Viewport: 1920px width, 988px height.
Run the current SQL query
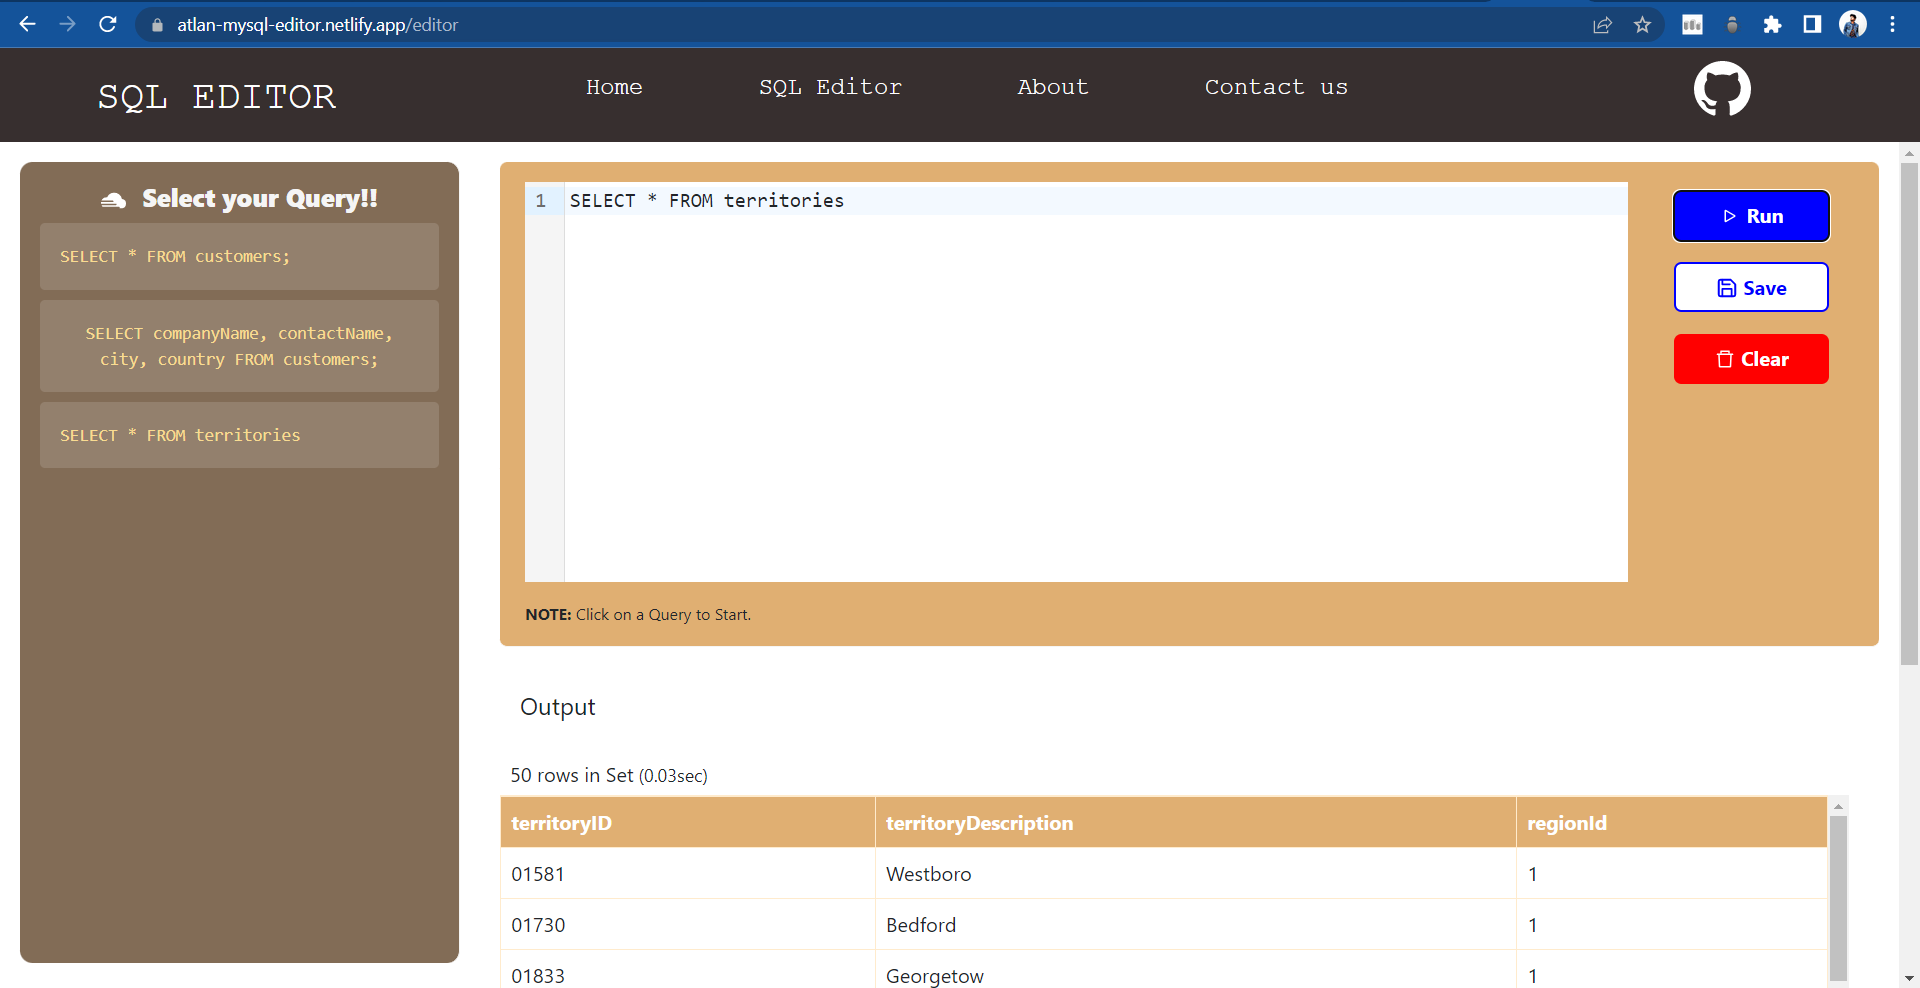pyautogui.click(x=1751, y=216)
